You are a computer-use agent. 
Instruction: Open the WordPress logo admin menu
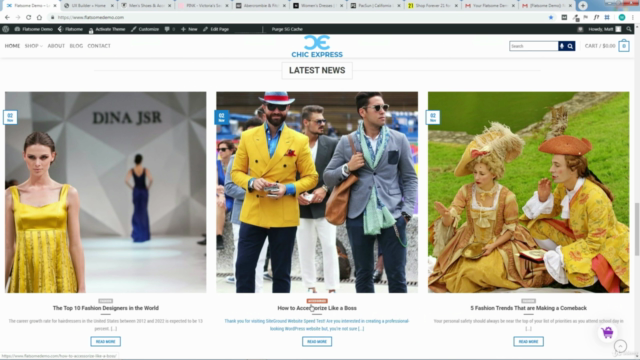point(6,29)
